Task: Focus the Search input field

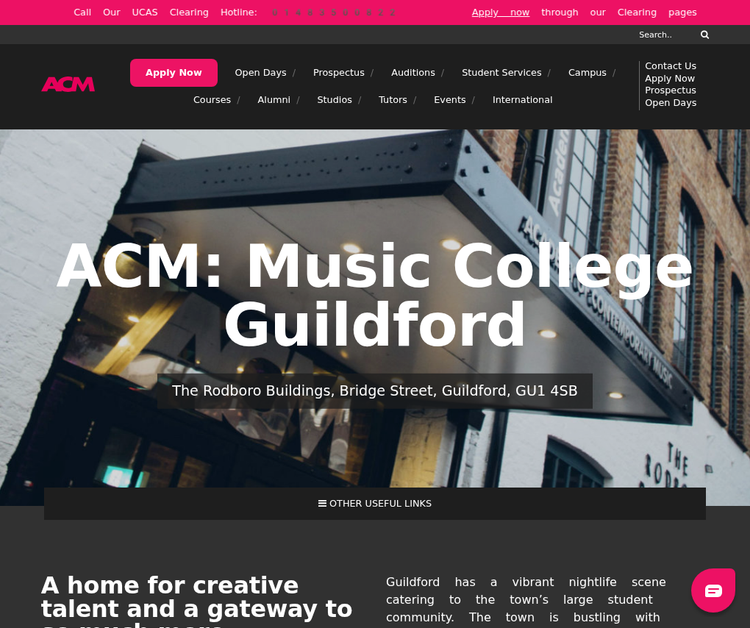Action: pos(665,35)
